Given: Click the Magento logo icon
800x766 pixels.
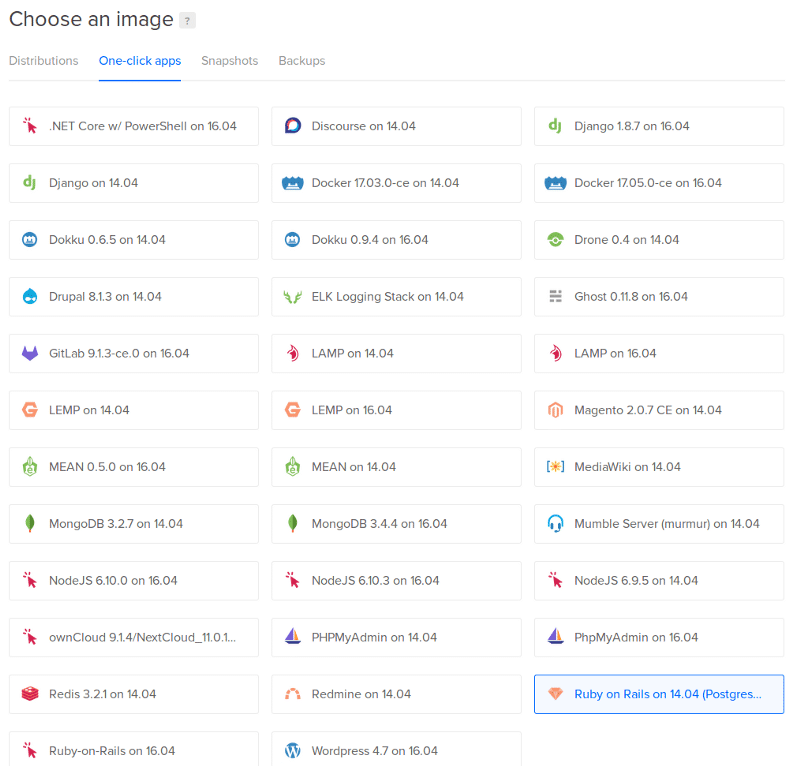Looking at the screenshot, I should (556, 410).
